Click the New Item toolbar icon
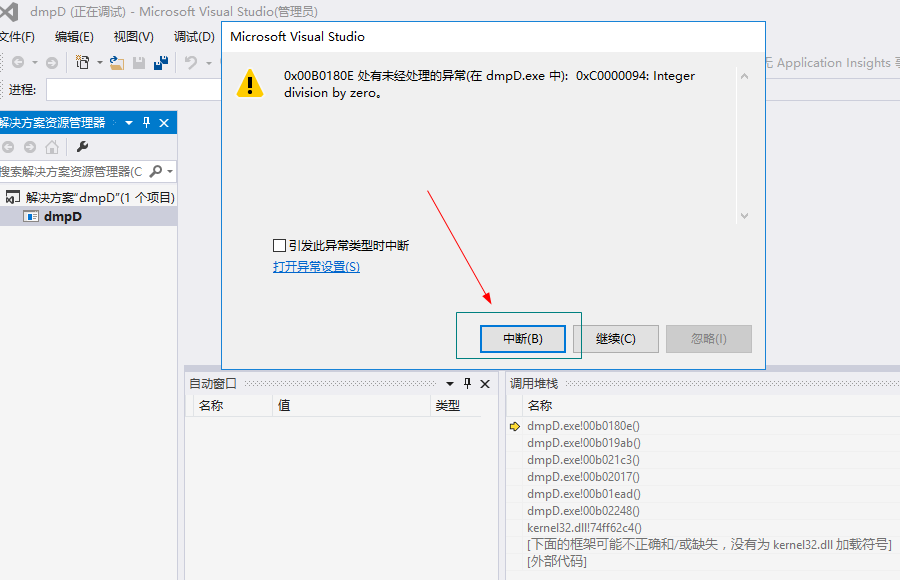 [x=83, y=62]
